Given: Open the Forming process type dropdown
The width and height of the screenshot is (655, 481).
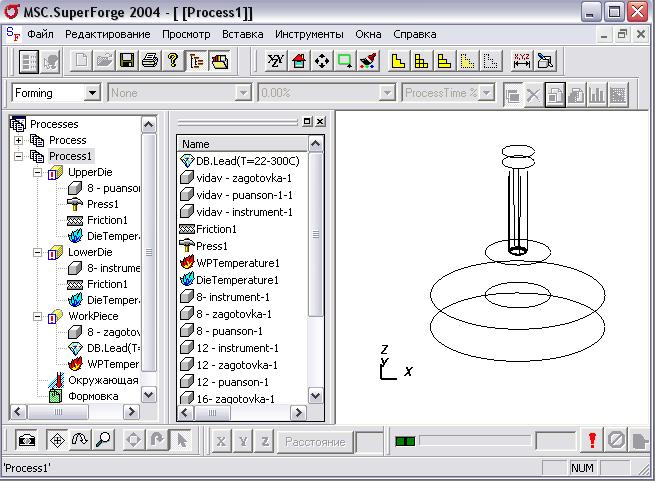Looking at the screenshot, I should (92, 93).
